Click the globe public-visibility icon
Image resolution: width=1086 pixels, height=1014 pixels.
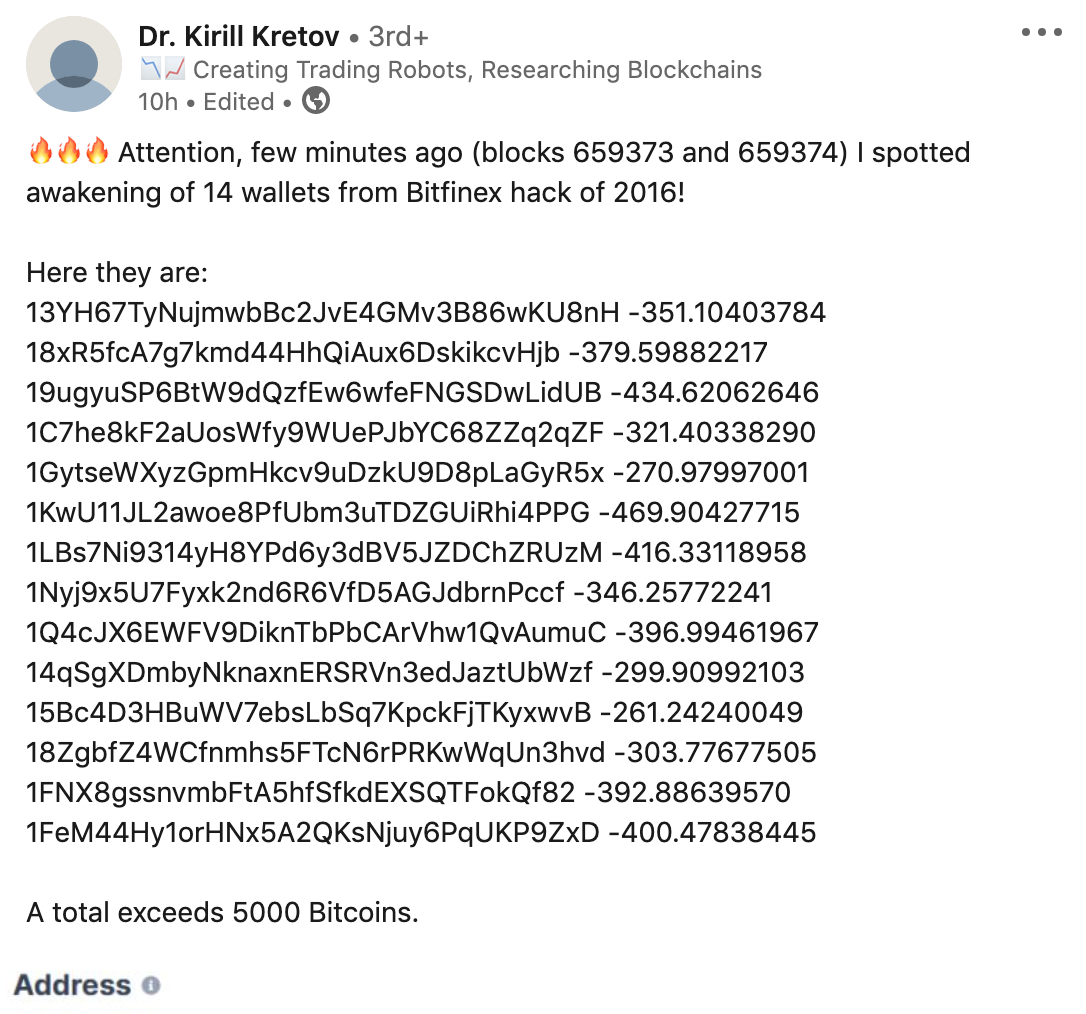click(316, 101)
